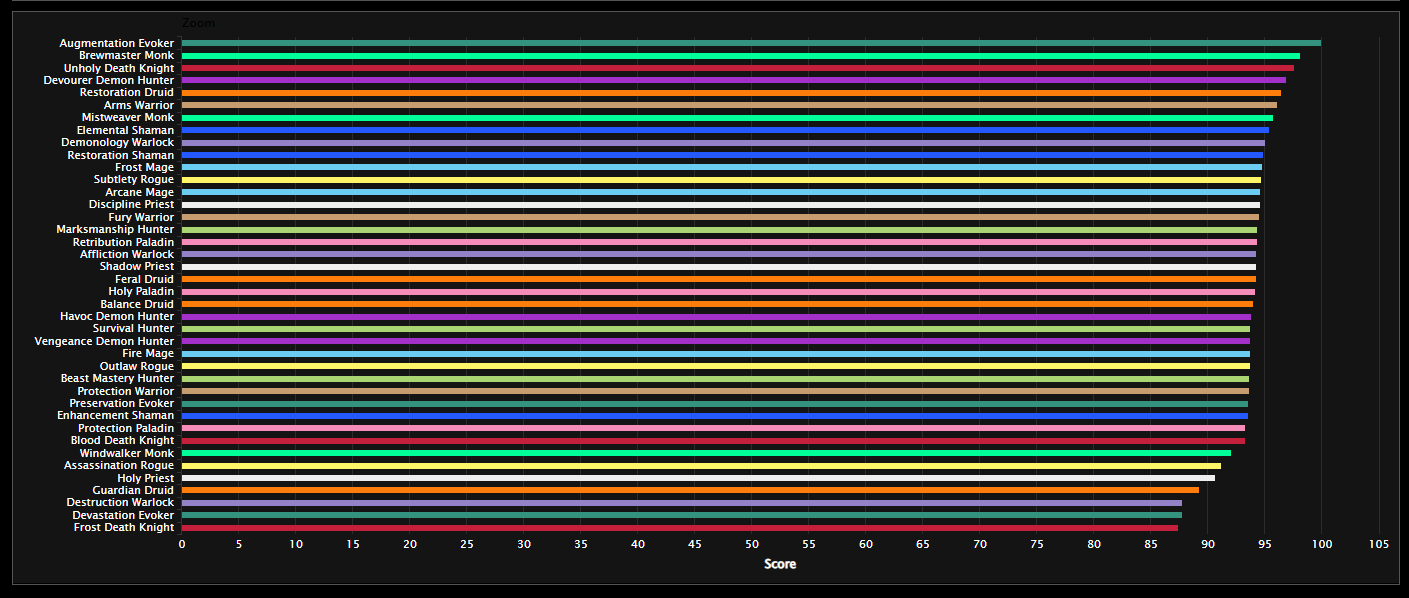Image resolution: width=1409 pixels, height=598 pixels.
Task: Click the Feral Druid label
Action: pyautogui.click(x=144, y=279)
